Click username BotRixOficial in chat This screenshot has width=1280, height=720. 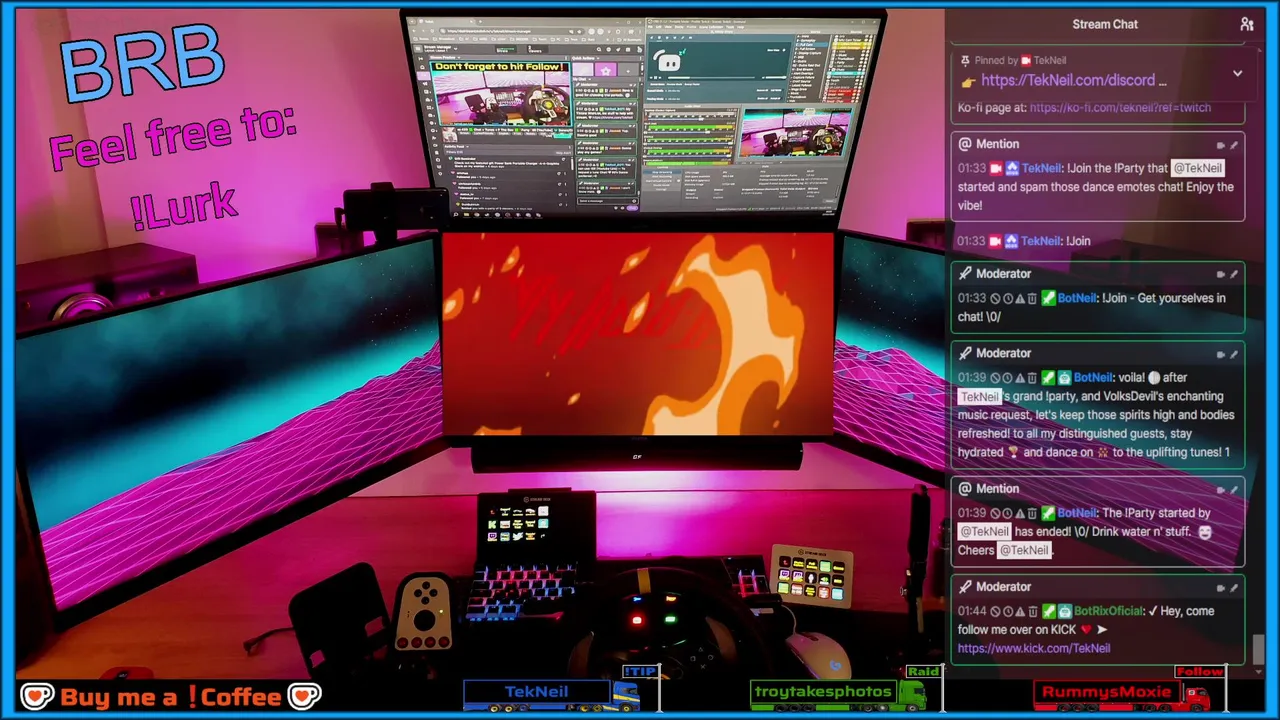[x=1108, y=611]
